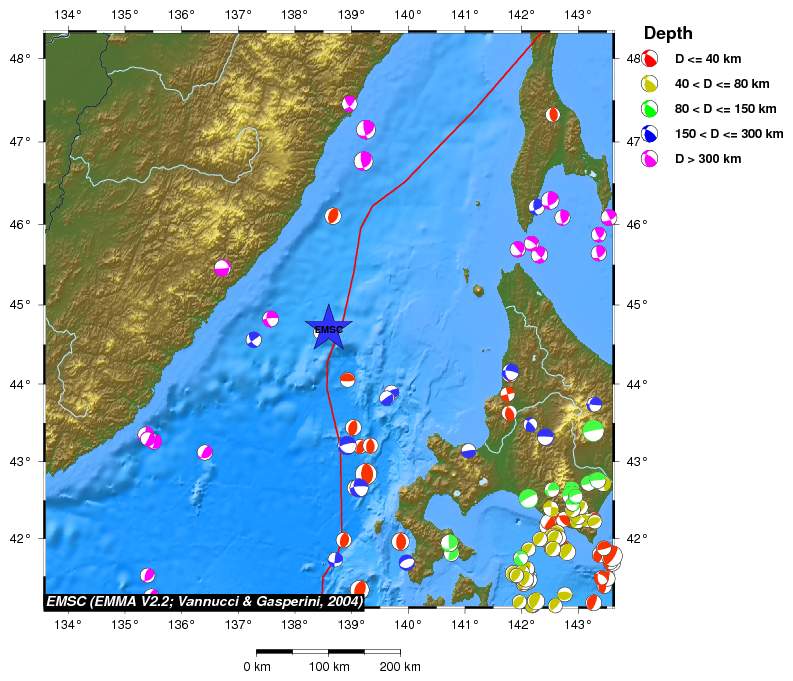Click the "D <= 40 km" legend label
793x681 pixels.
[707, 59]
